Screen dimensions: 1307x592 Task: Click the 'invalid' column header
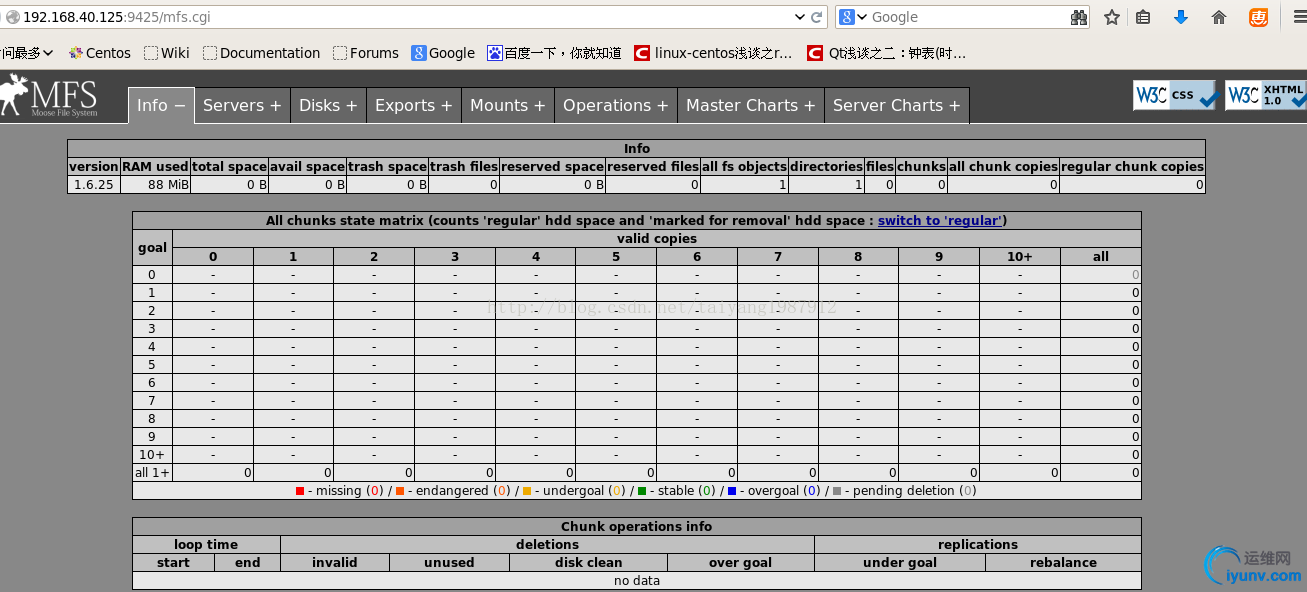[x=335, y=563]
